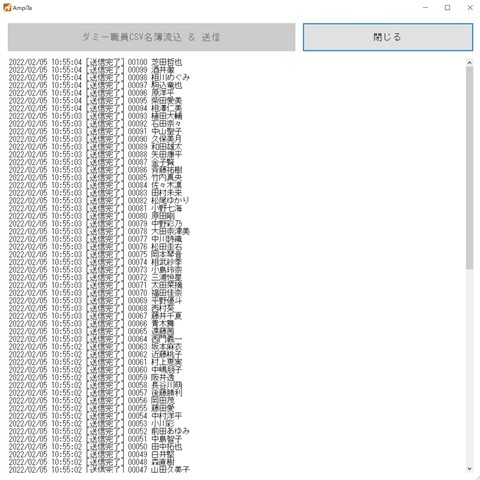Viewport: 480px width, 480px height.
Task: Click the scrollbar up arrow
Action: pos(469,62)
